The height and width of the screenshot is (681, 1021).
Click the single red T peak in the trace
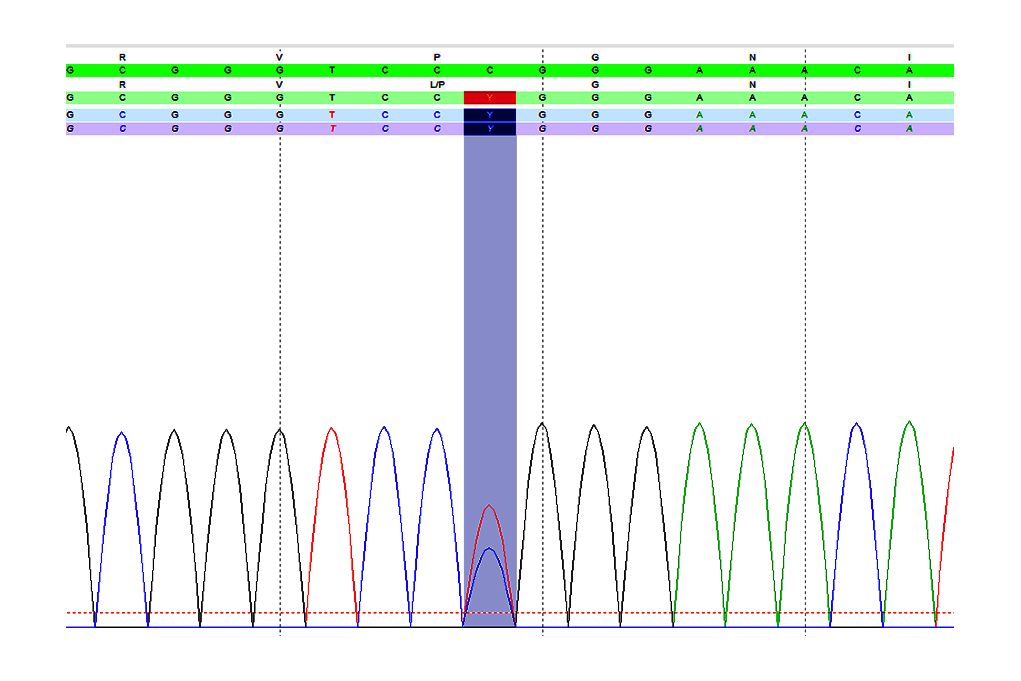pyautogui.click(x=332, y=429)
